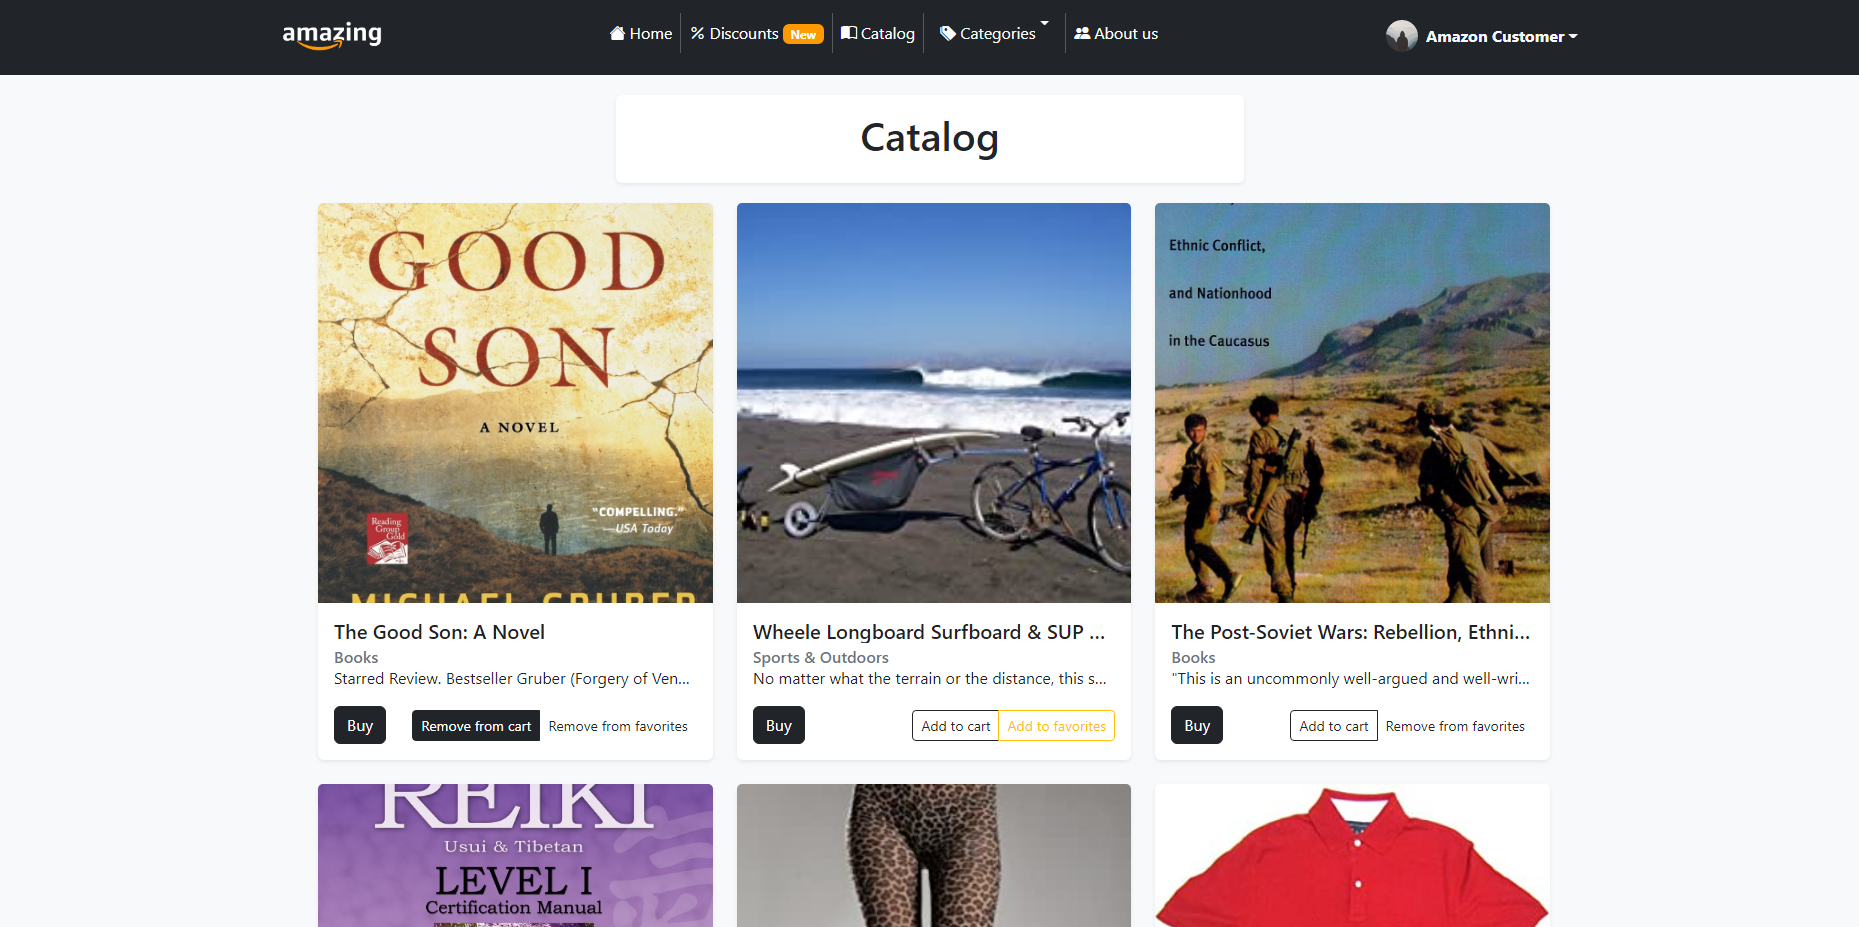The image size is (1859, 927).
Task: Click Books category under The Good Son
Action: click(356, 657)
